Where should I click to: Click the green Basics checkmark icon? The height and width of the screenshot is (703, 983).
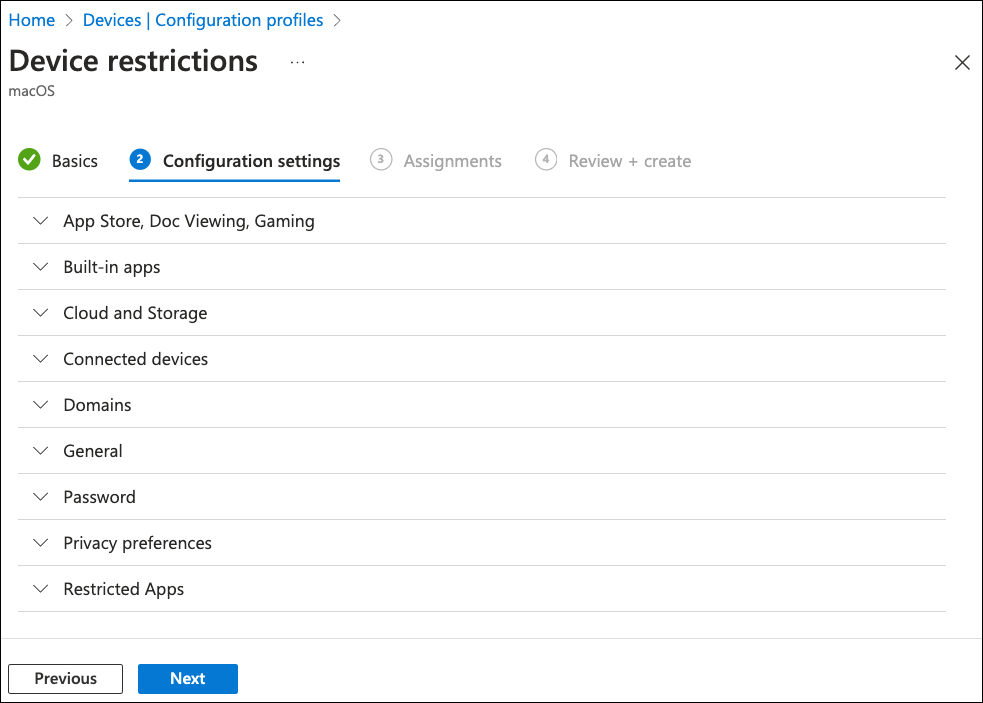pos(29,160)
